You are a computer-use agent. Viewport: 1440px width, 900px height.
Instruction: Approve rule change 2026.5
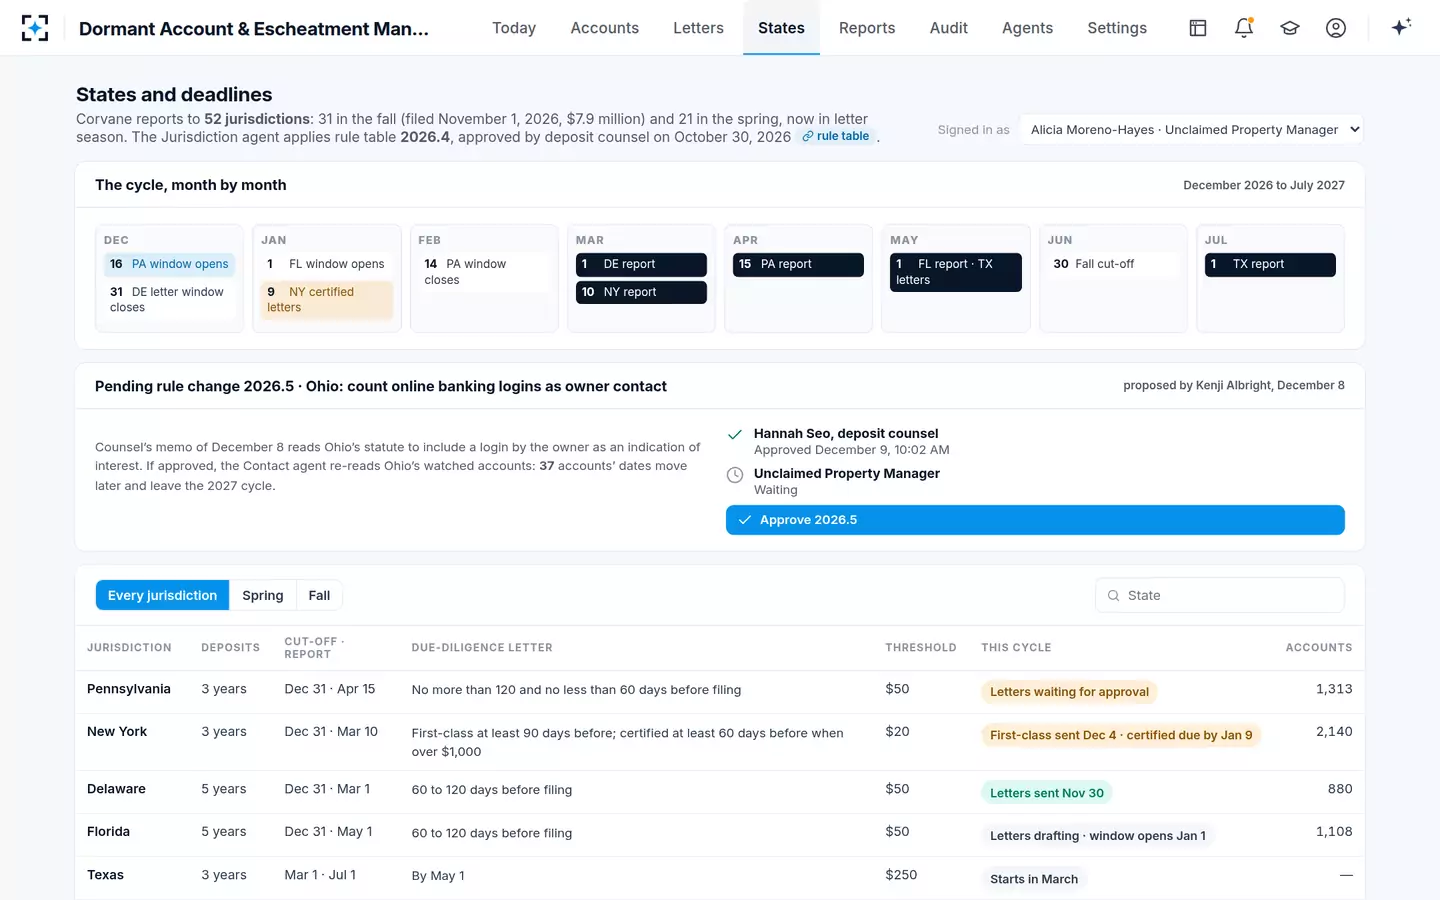coord(1035,520)
